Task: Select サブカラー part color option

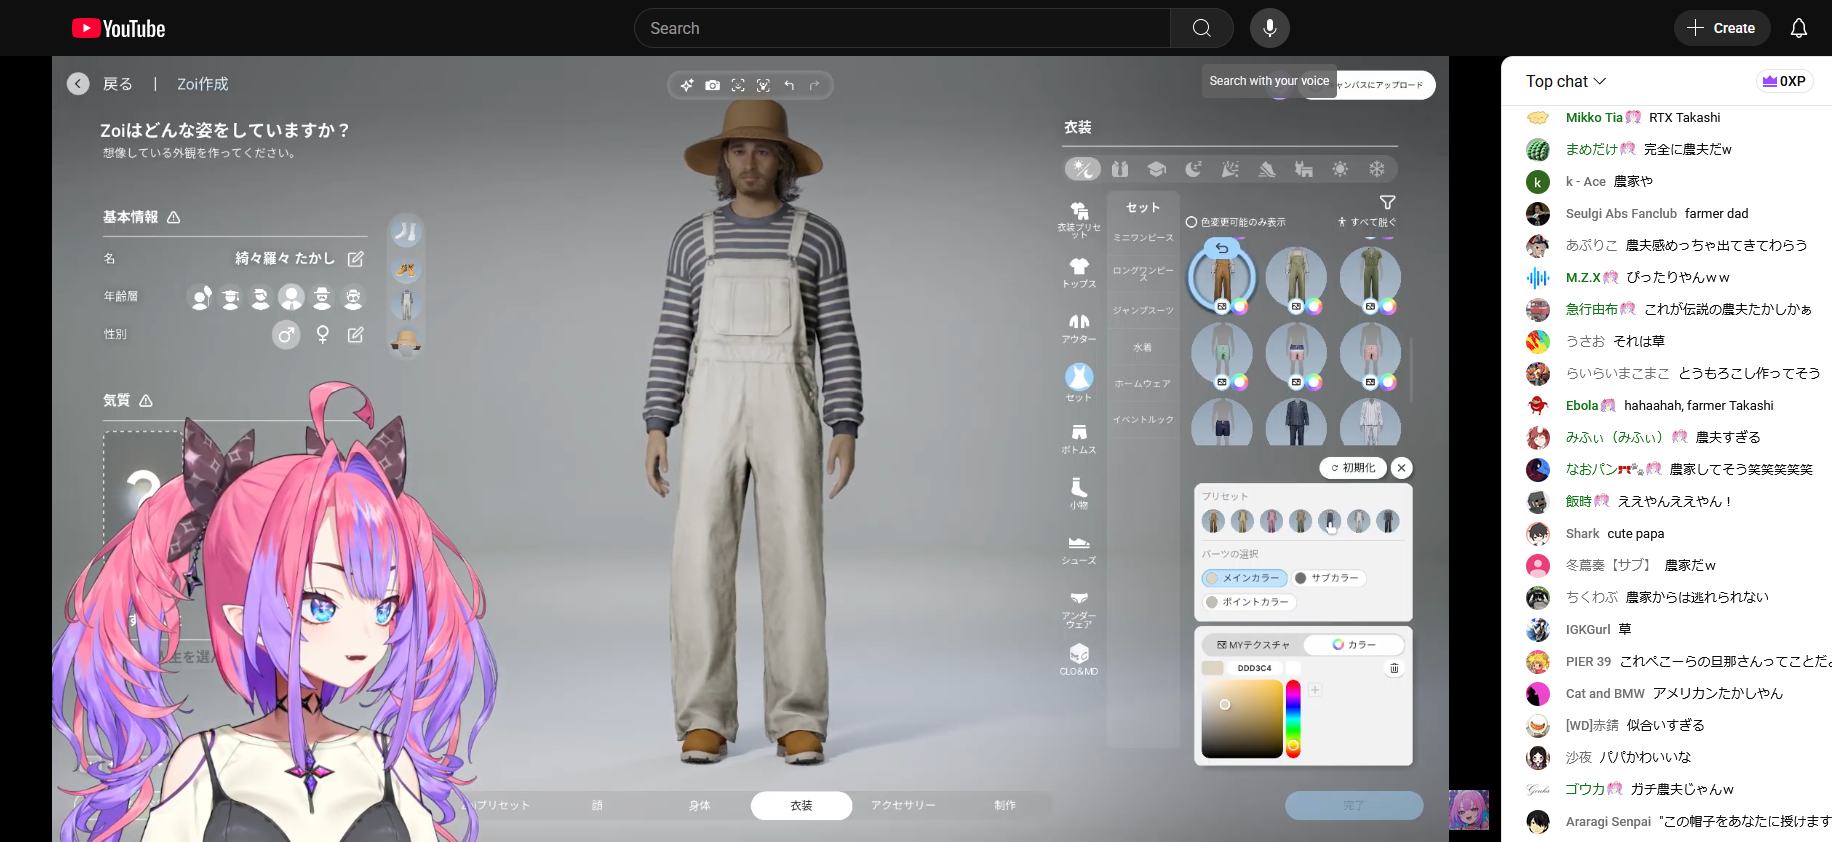Action: tap(1327, 578)
